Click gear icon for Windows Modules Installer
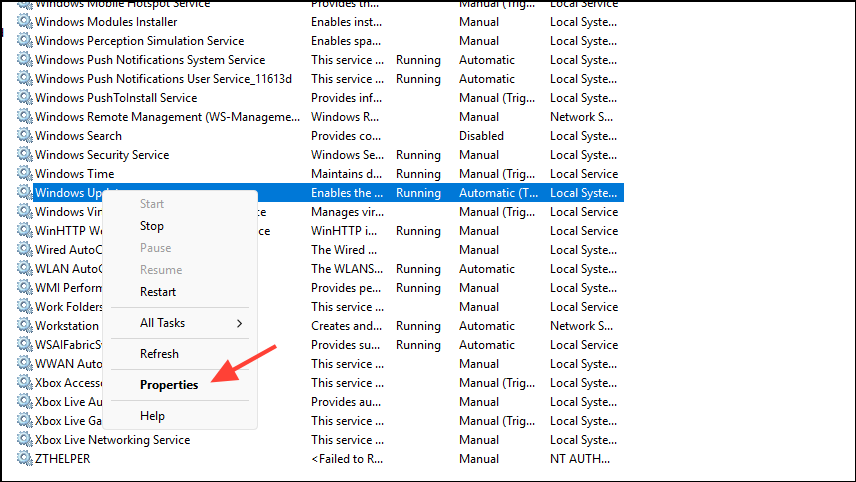856x482 pixels. pos(25,21)
